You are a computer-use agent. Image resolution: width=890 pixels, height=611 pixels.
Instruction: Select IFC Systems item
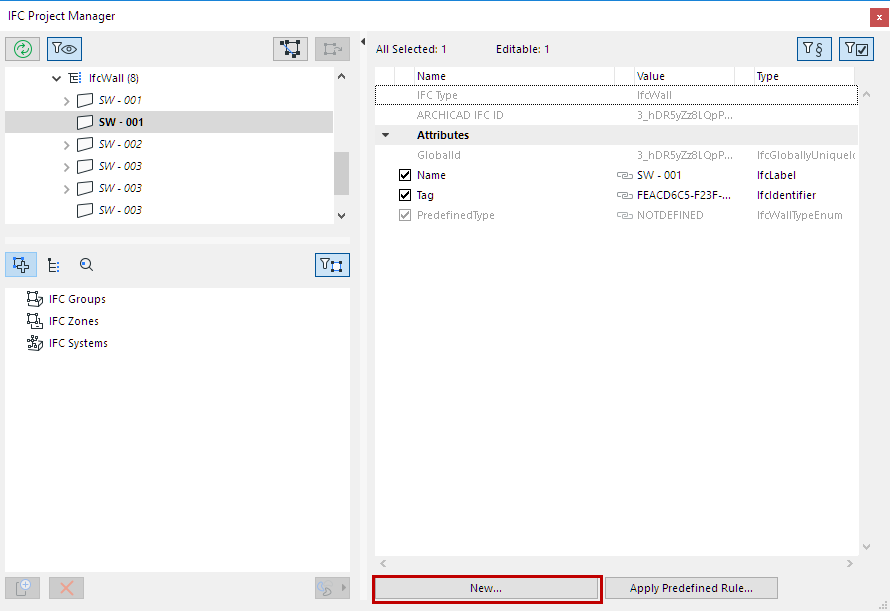point(78,343)
